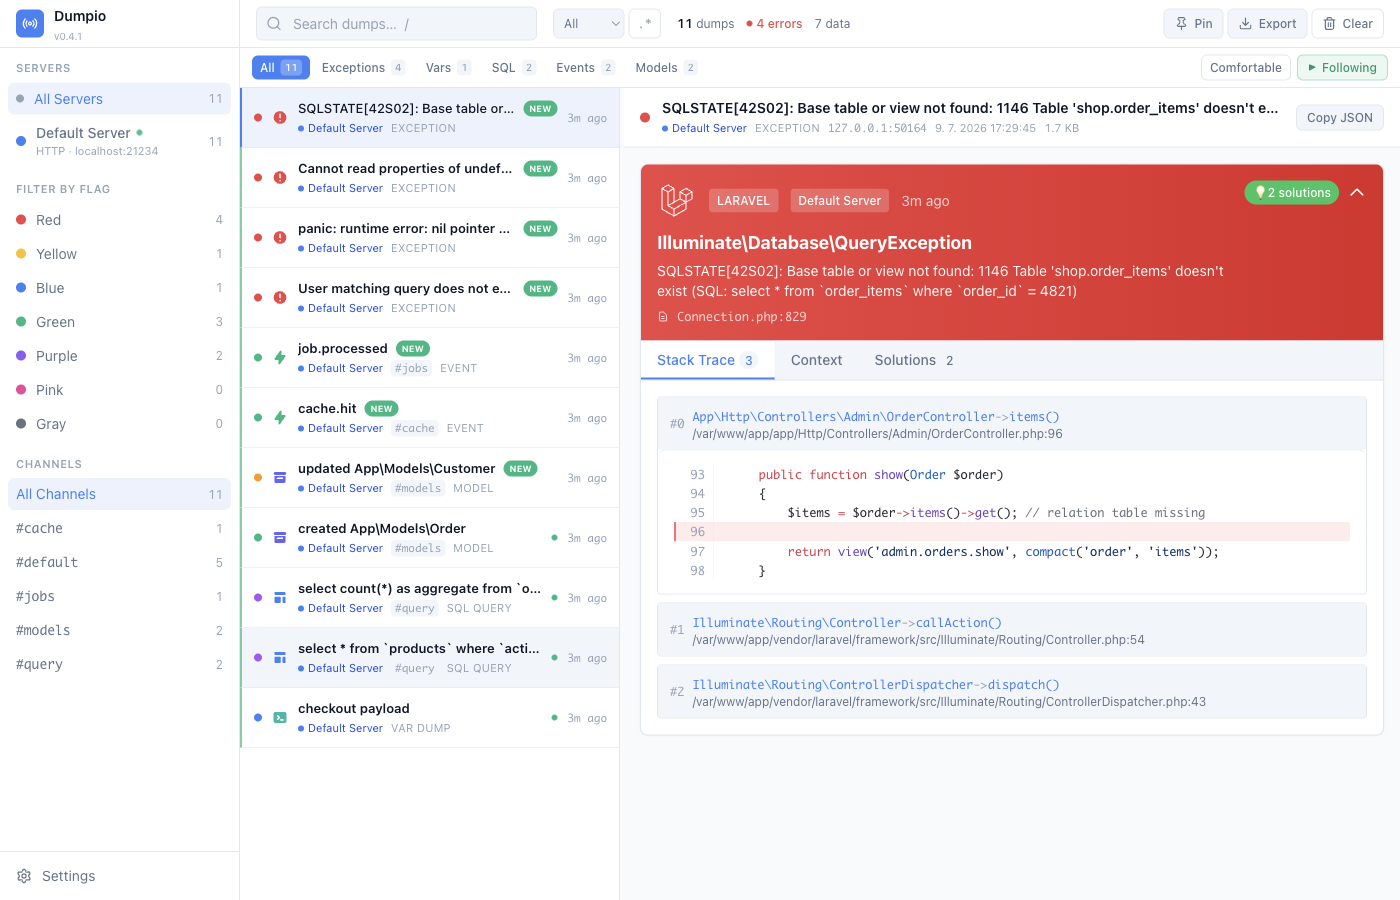Click the green 2 solutions badge
The height and width of the screenshot is (900, 1400).
pyautogui.click(x=1292, y=192)
